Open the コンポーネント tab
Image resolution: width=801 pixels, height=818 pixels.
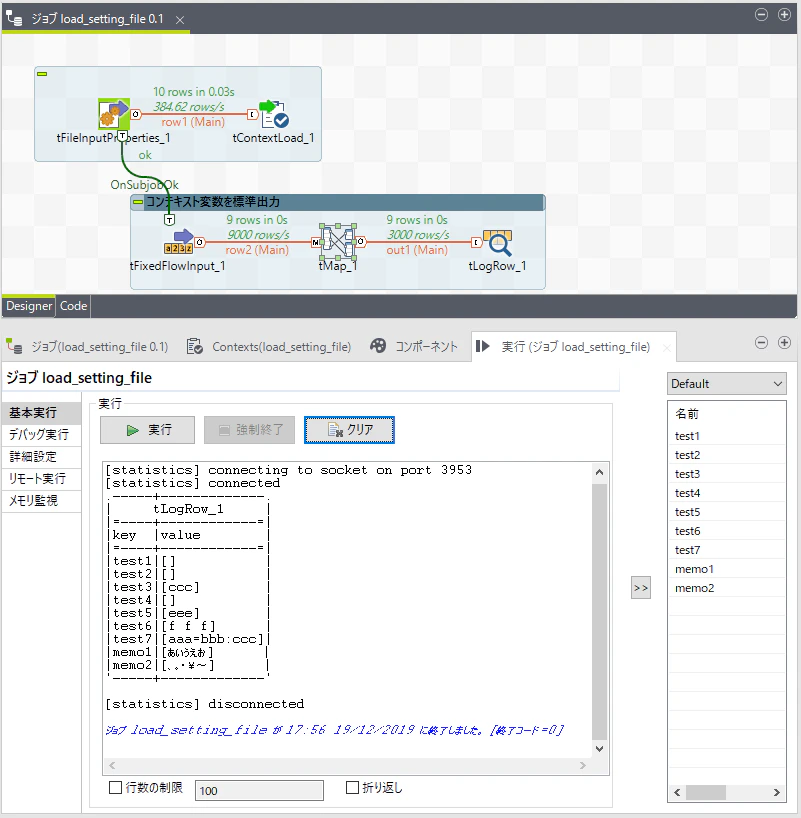point(414,347)
